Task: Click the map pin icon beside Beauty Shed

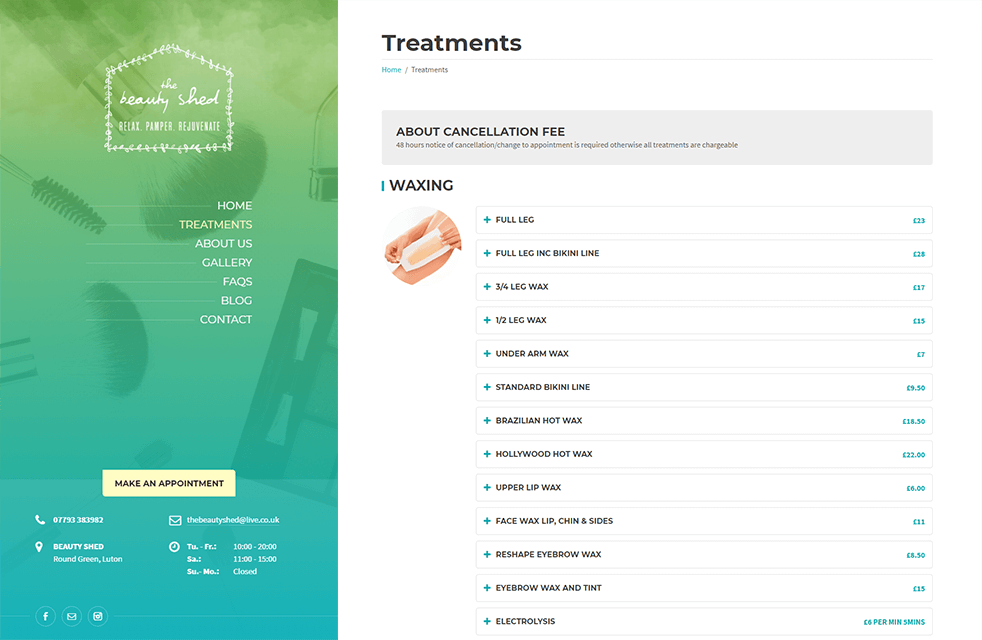Action: click(39, 547)
